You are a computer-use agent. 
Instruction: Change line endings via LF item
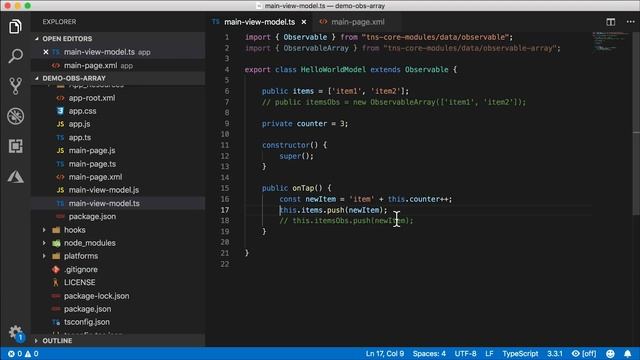489,354
